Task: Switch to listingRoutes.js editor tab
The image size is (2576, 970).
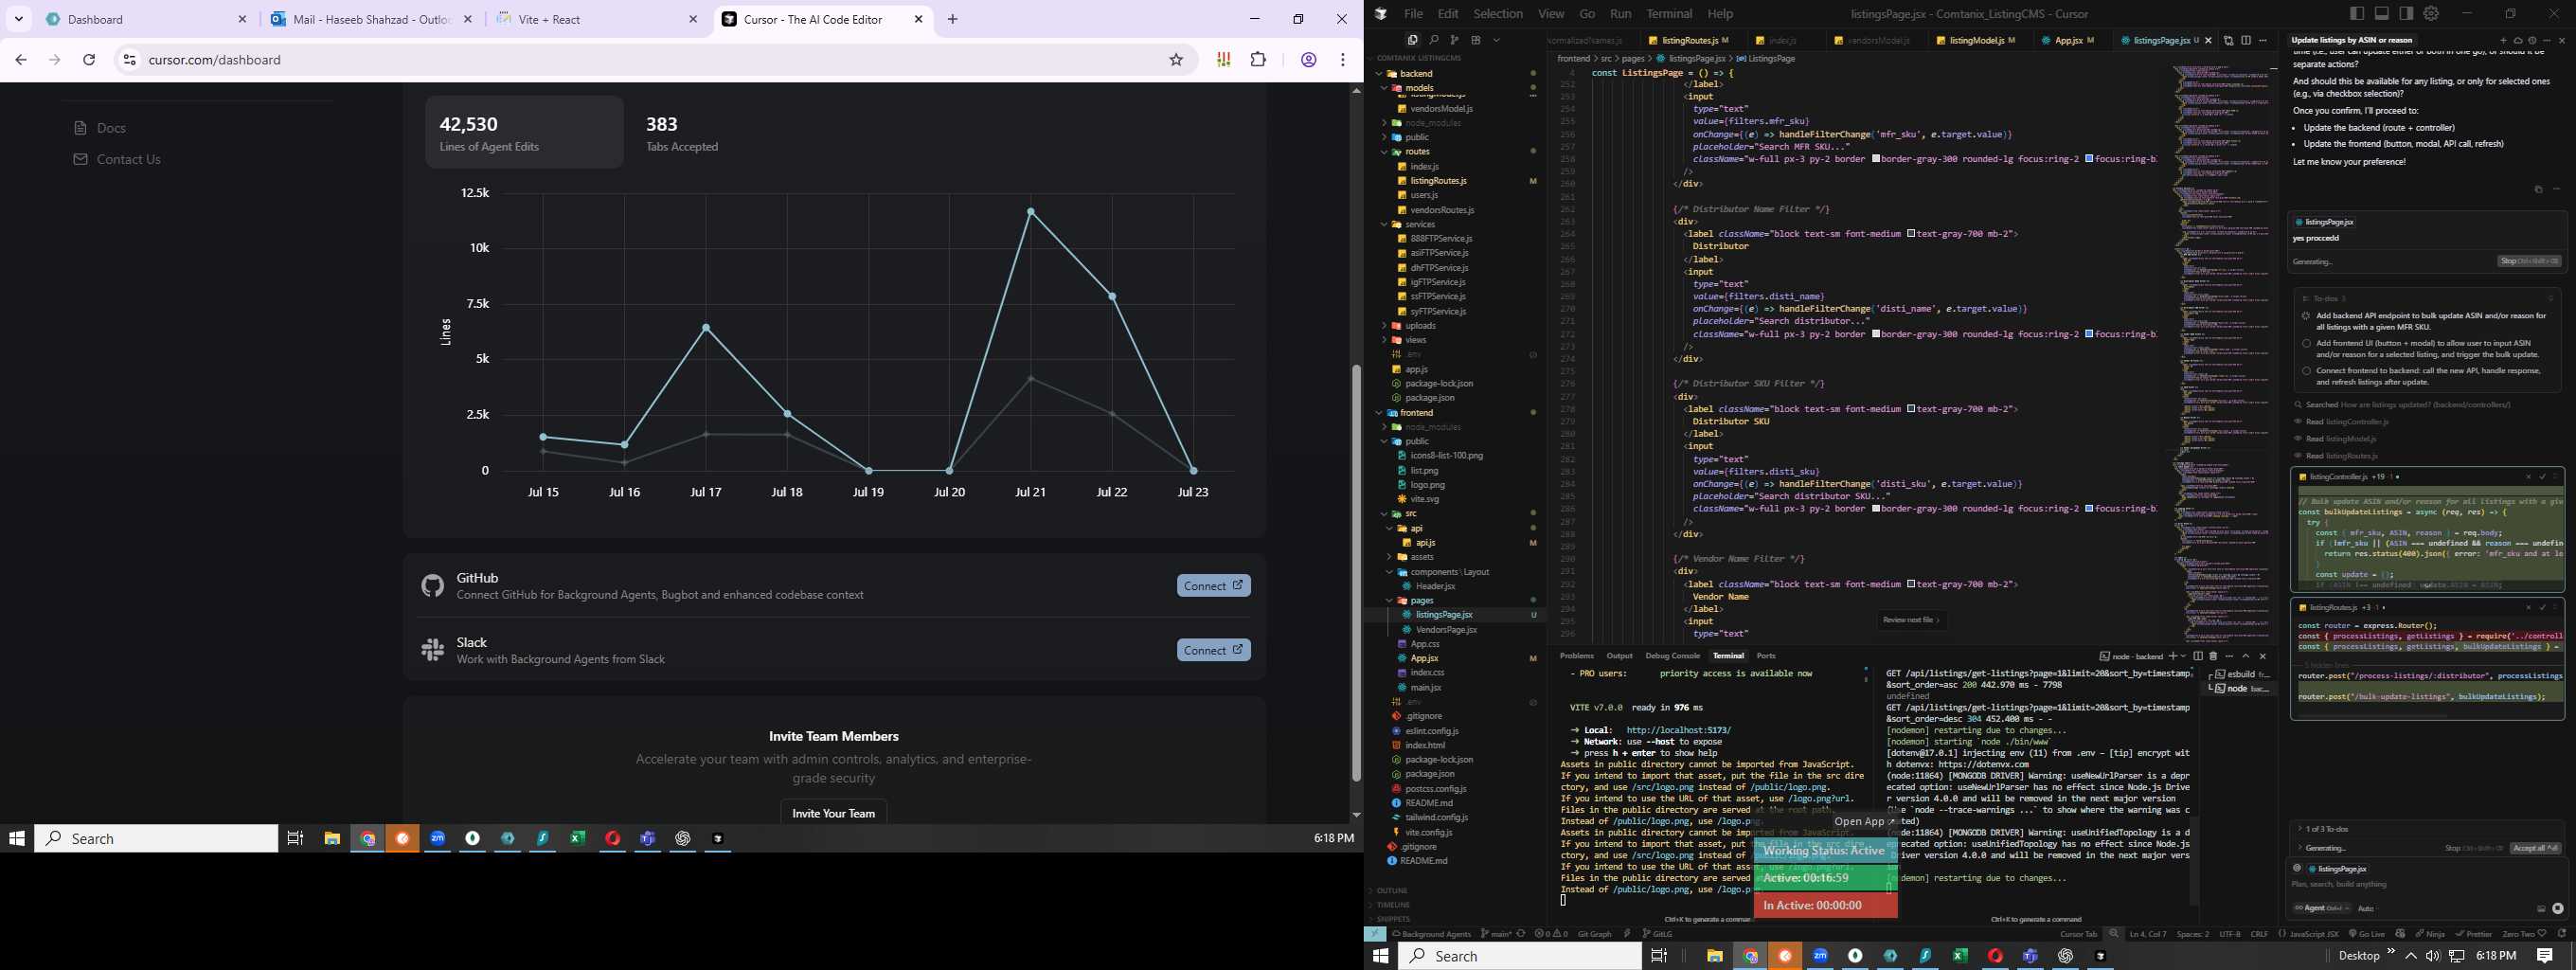Action: pos(1689,41)
